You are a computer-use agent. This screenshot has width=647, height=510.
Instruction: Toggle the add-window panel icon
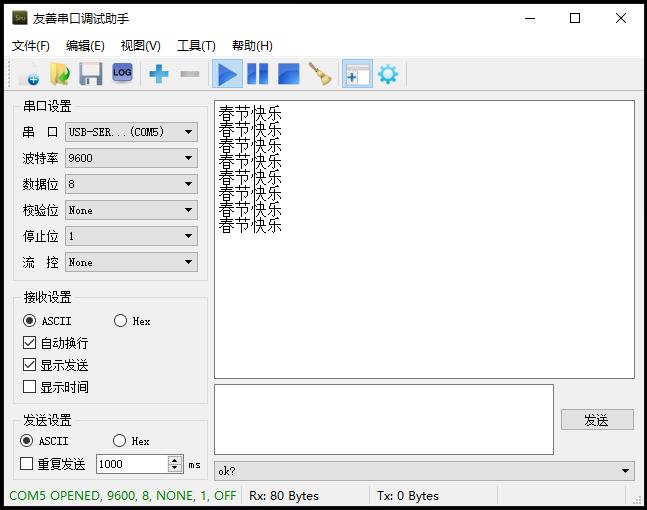(x=357, y=74)
